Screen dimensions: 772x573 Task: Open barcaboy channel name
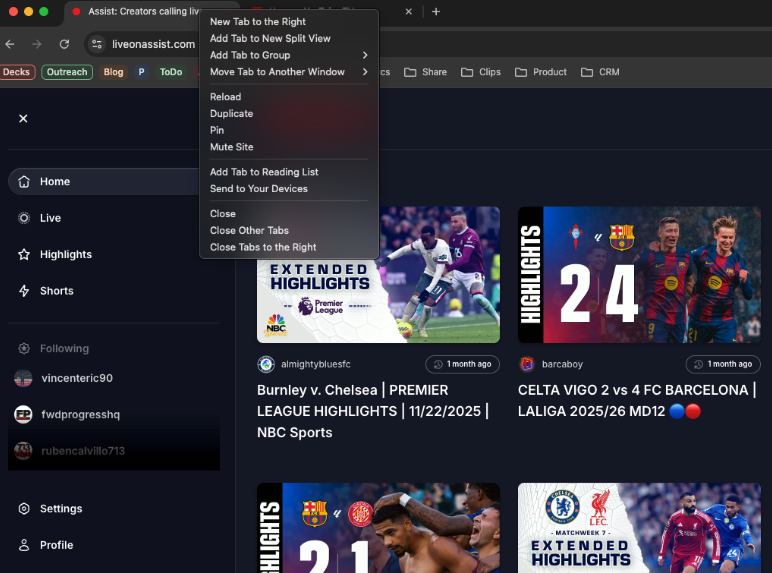tap(562, 364)
